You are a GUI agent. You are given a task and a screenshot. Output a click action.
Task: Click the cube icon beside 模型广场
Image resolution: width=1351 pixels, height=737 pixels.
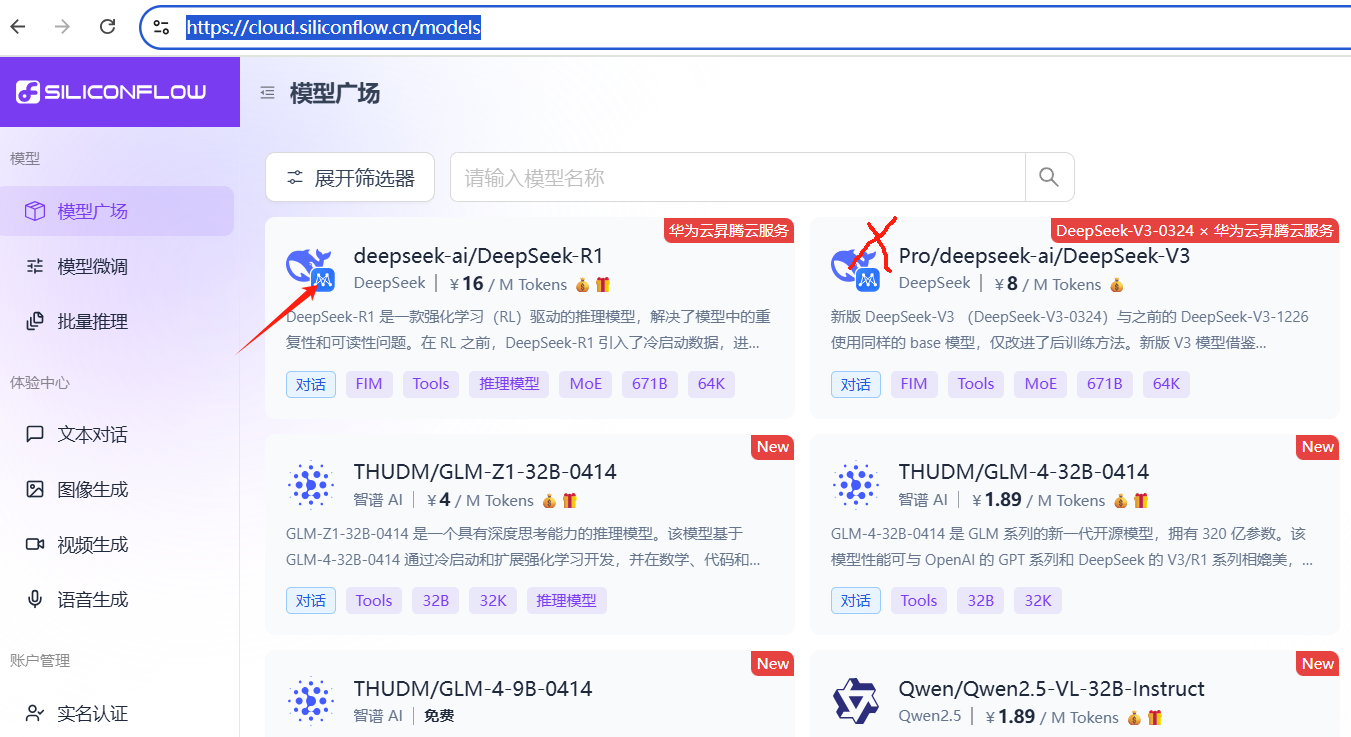(x=35, y=211)
